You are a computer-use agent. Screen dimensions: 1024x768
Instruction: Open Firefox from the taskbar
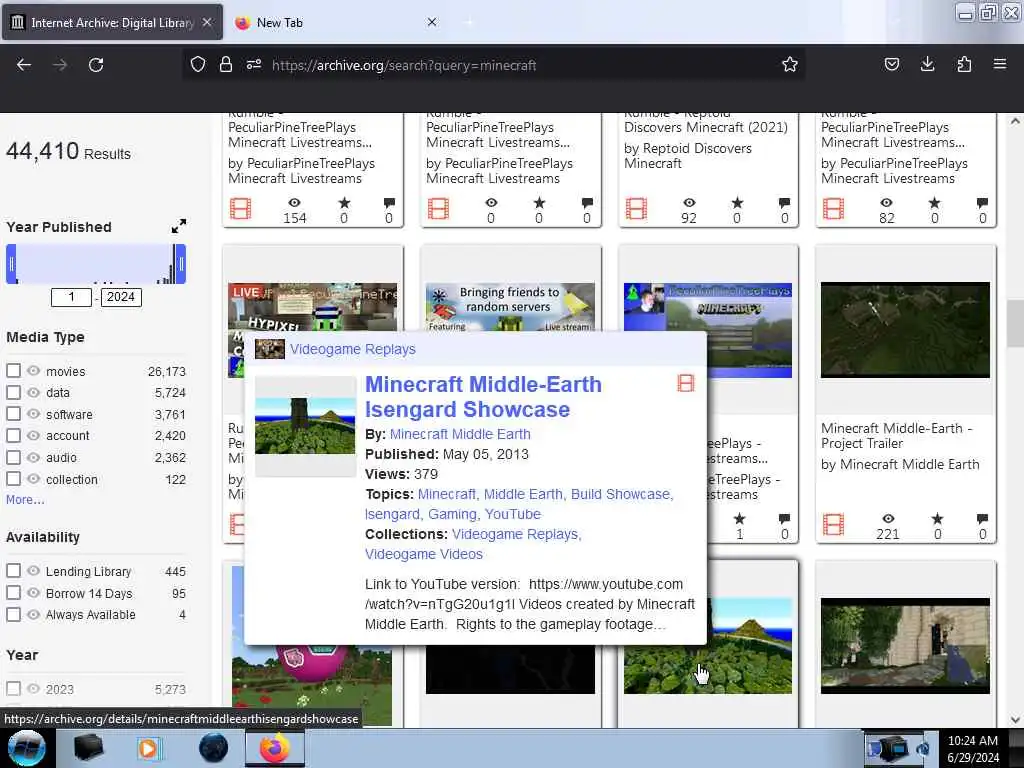(275, 748)
